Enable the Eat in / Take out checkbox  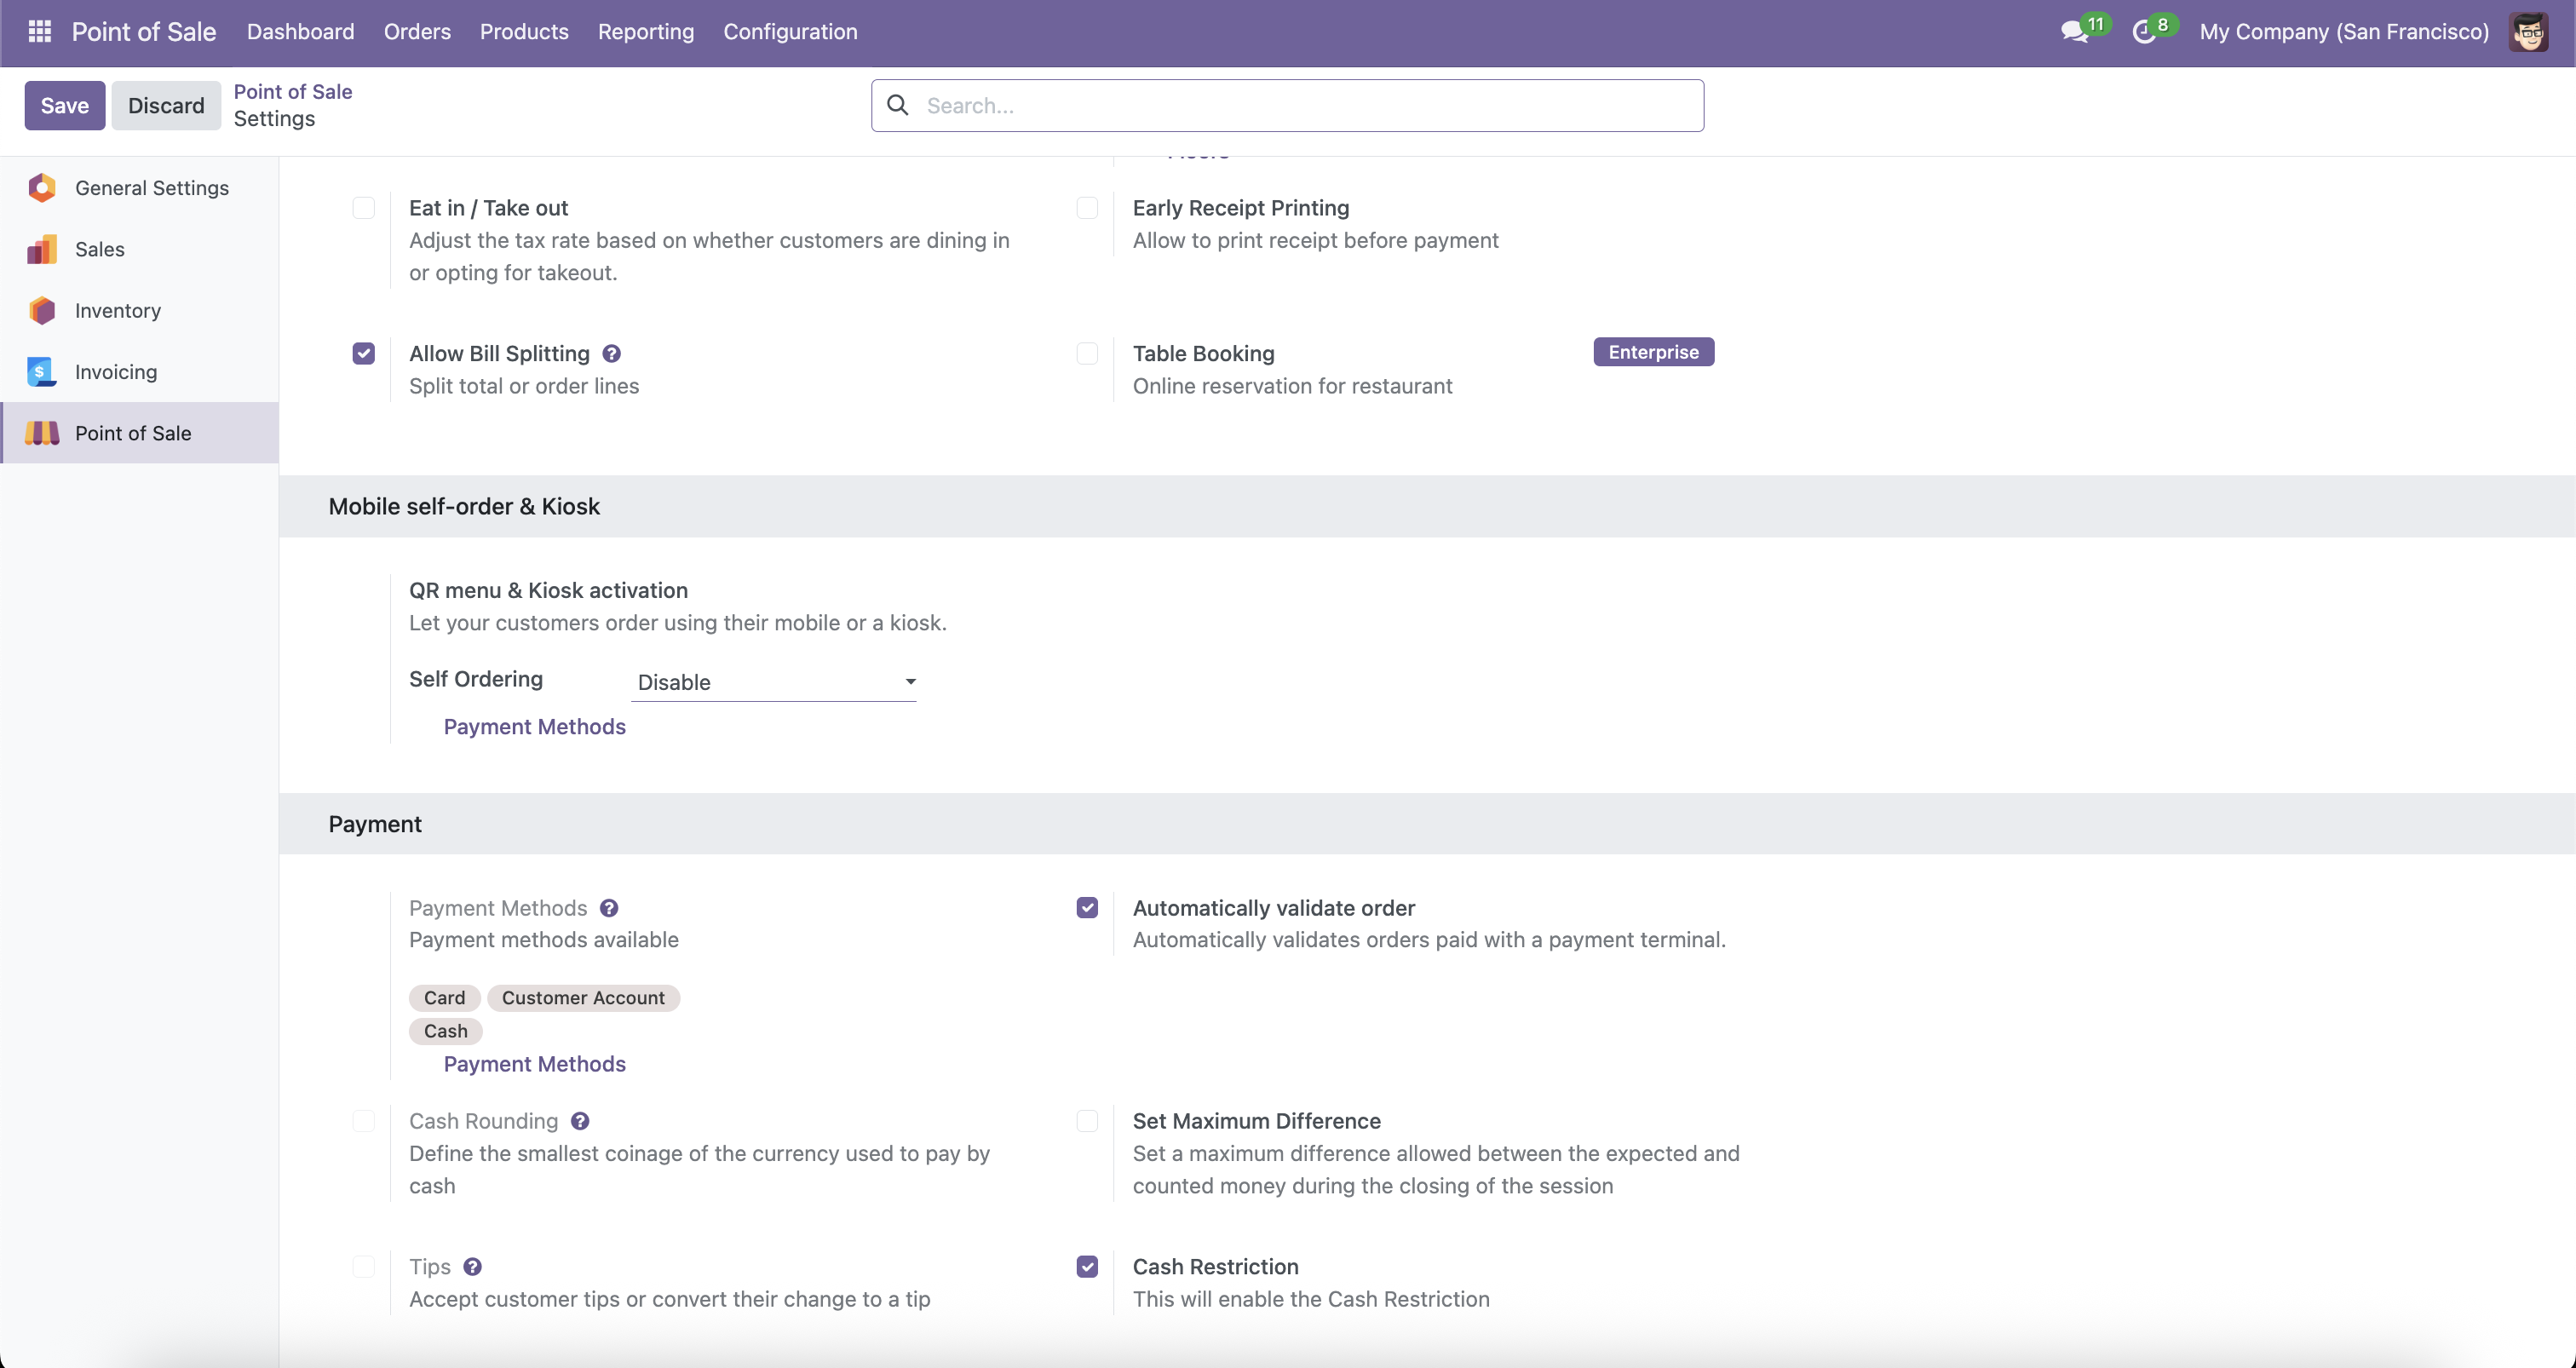coord(364,208)
